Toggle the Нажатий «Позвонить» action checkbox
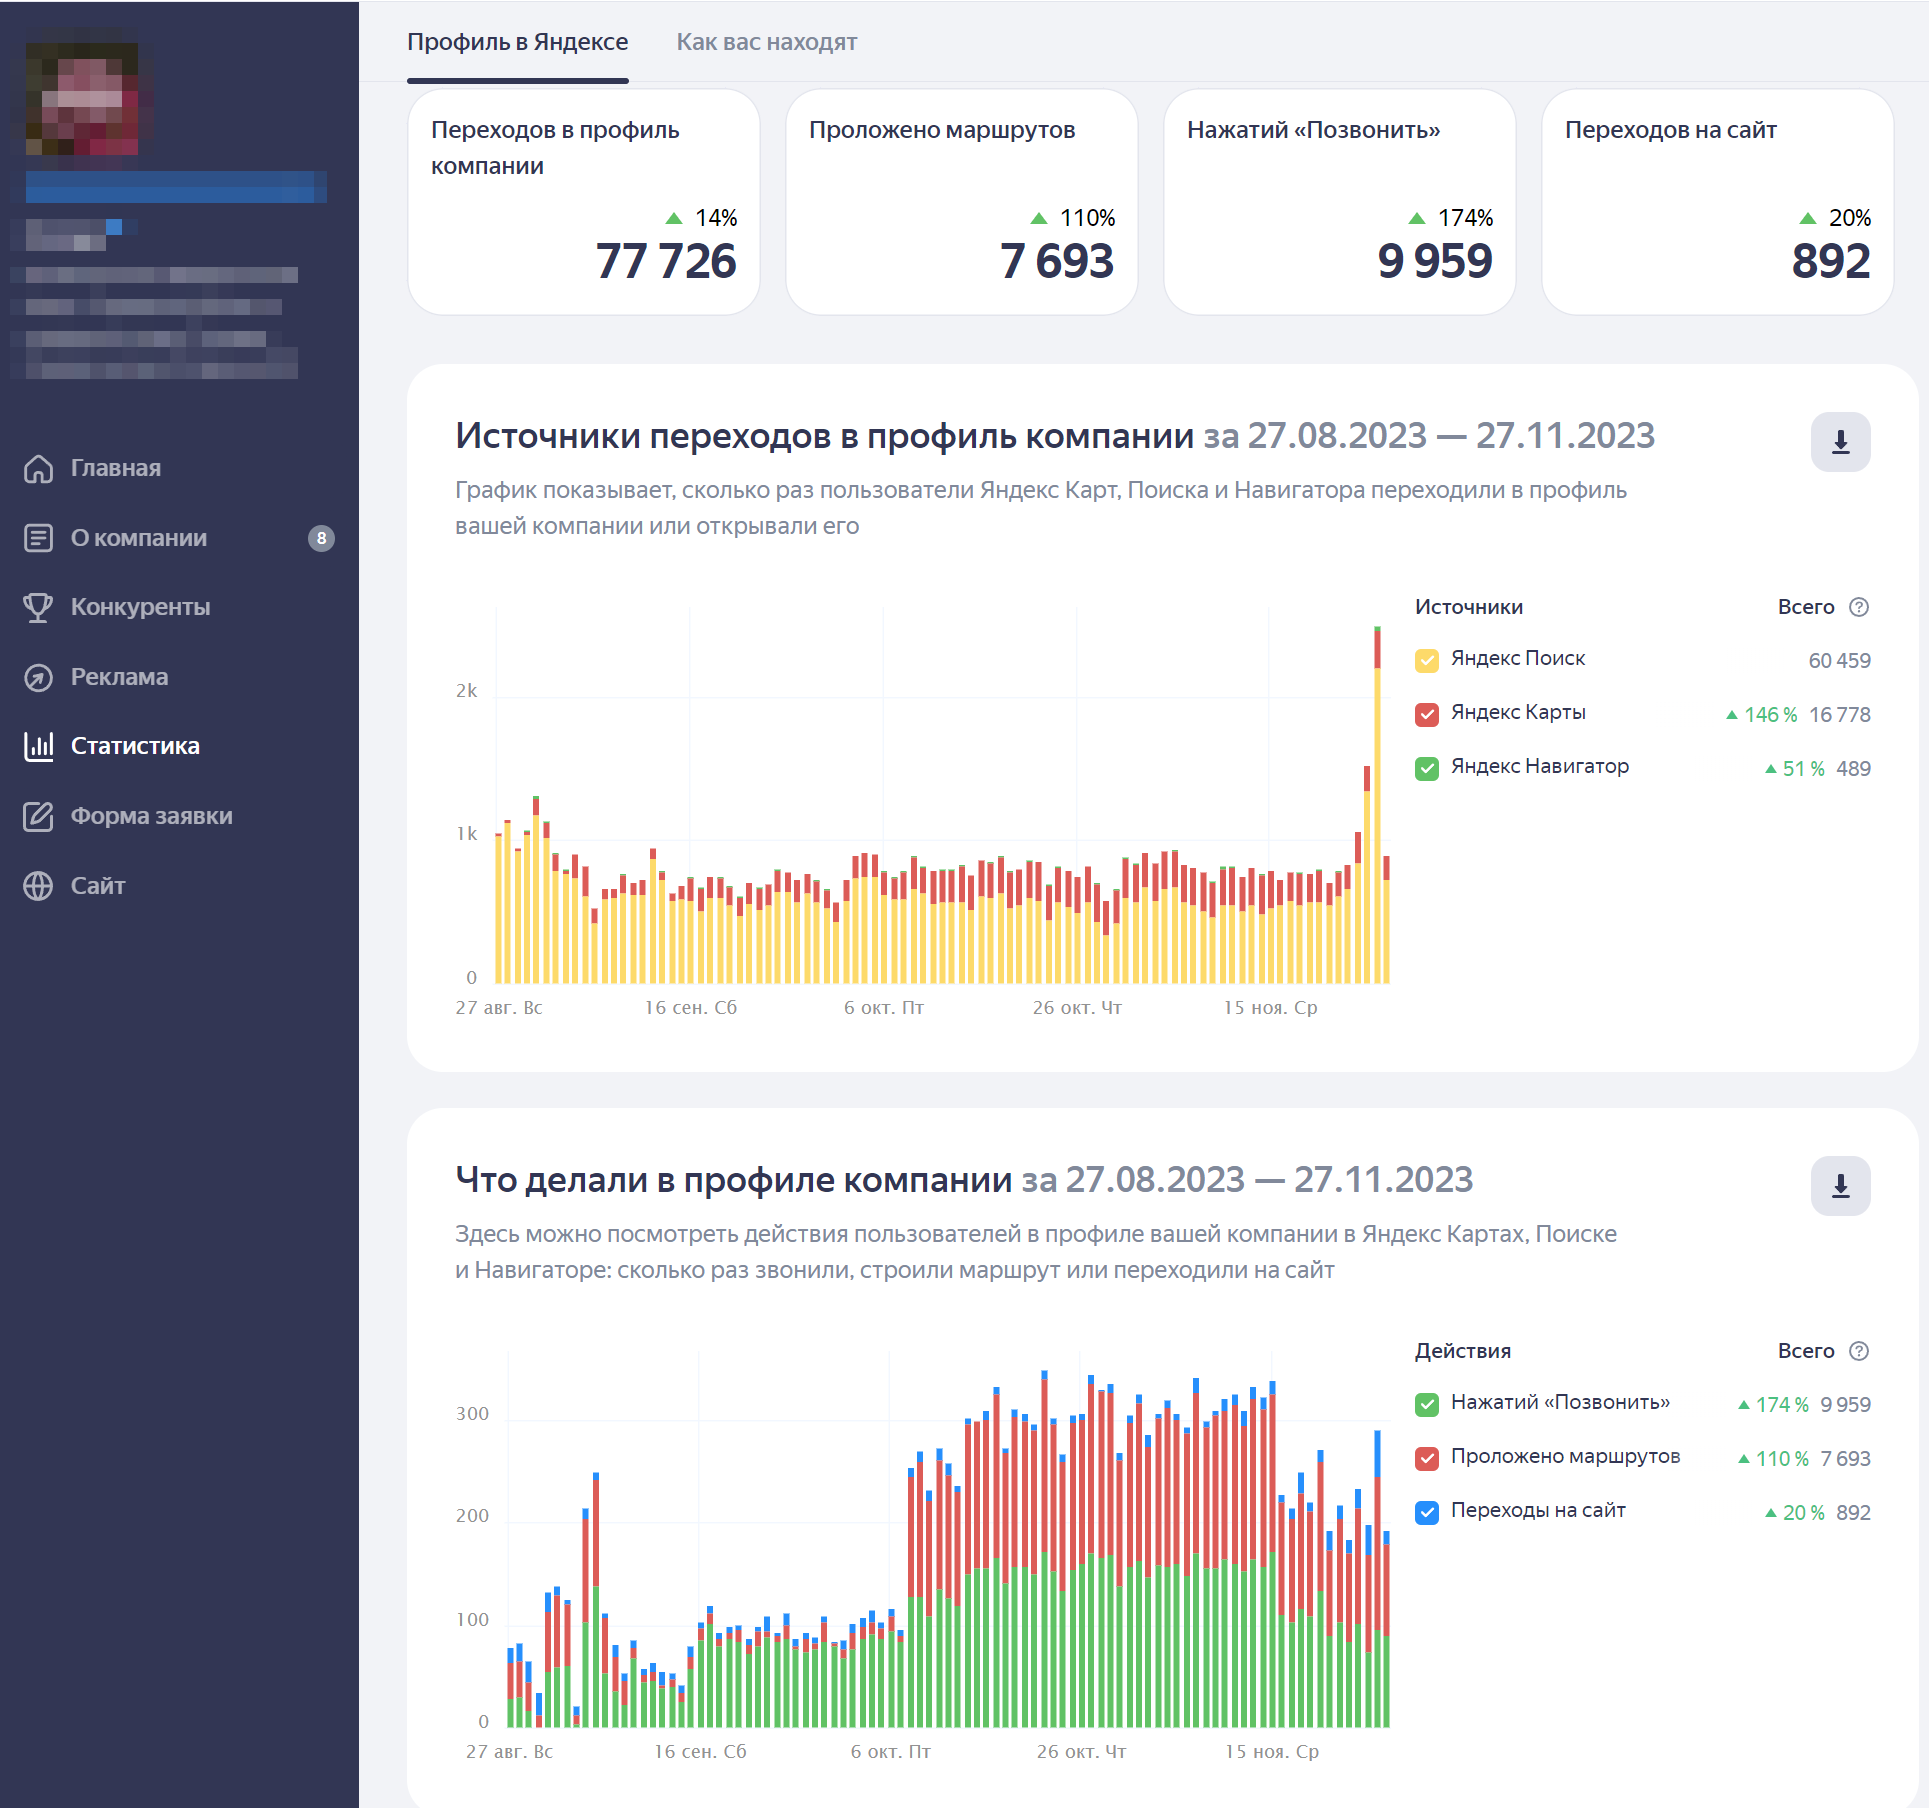The width and height of the screenshot is (1929, 1808). [1427, 1404]
